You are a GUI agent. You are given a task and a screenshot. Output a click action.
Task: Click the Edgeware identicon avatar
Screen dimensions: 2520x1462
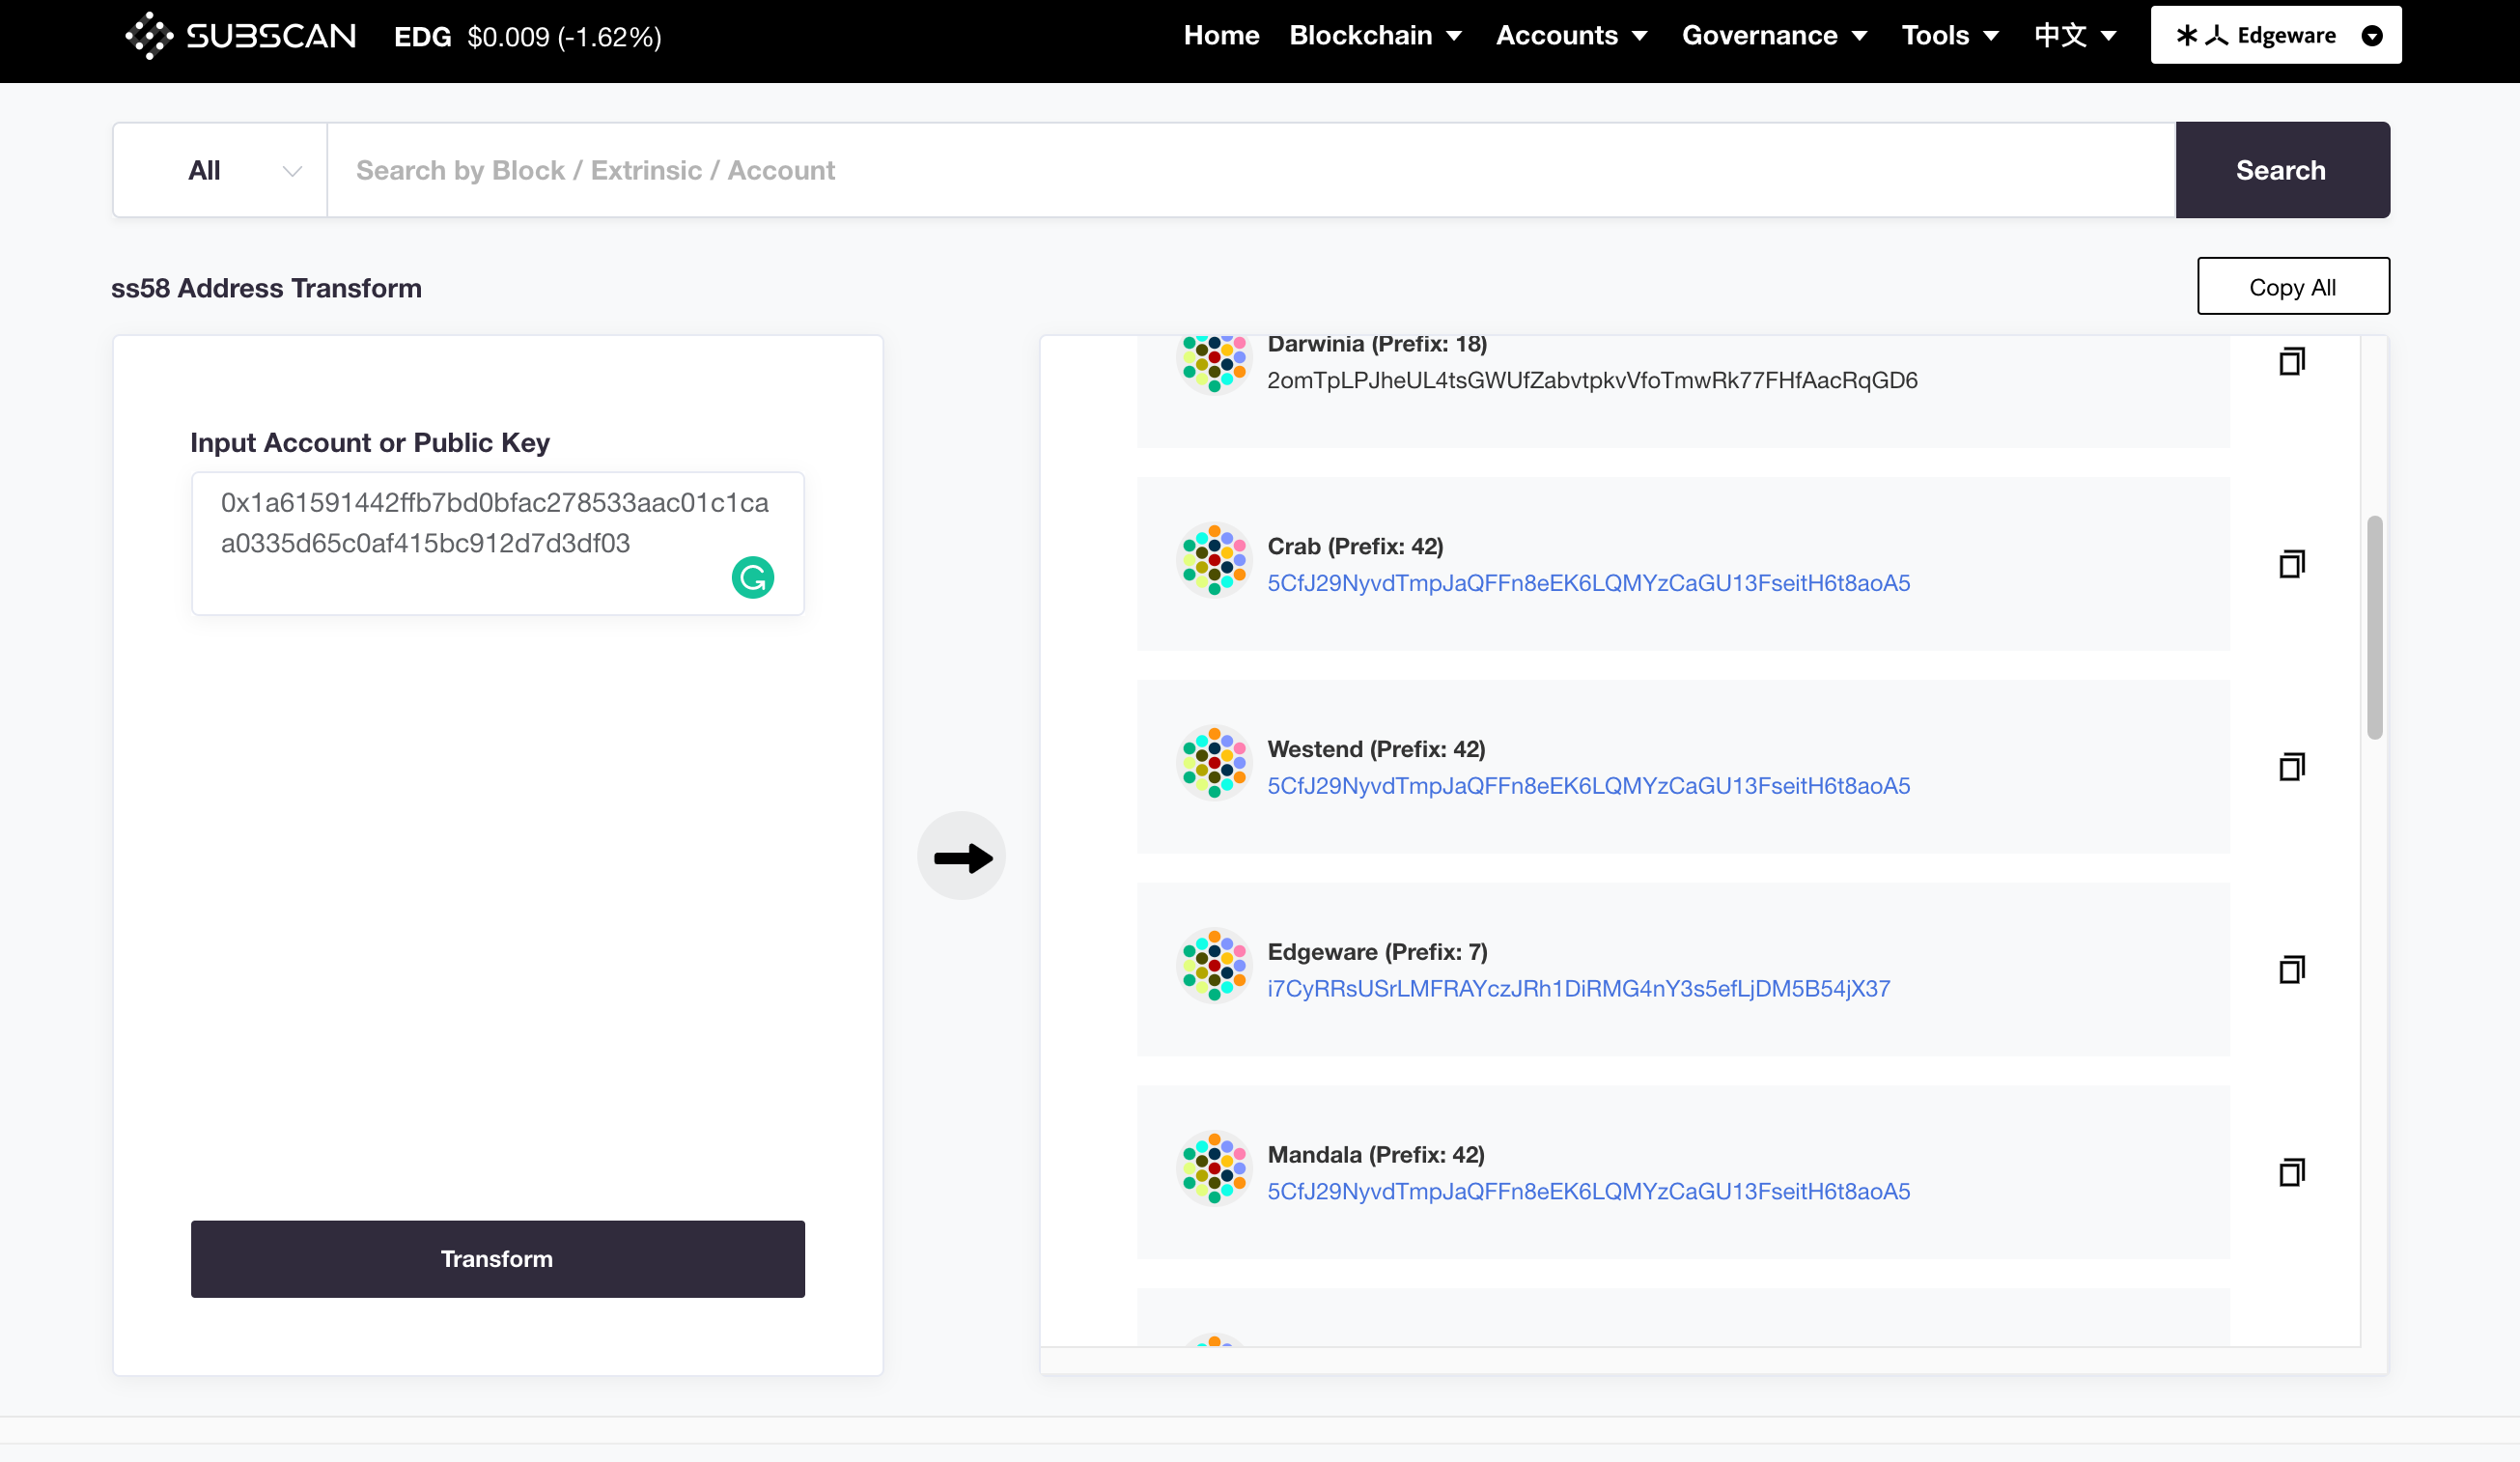pyautogui.click(x=1214, y=966)
